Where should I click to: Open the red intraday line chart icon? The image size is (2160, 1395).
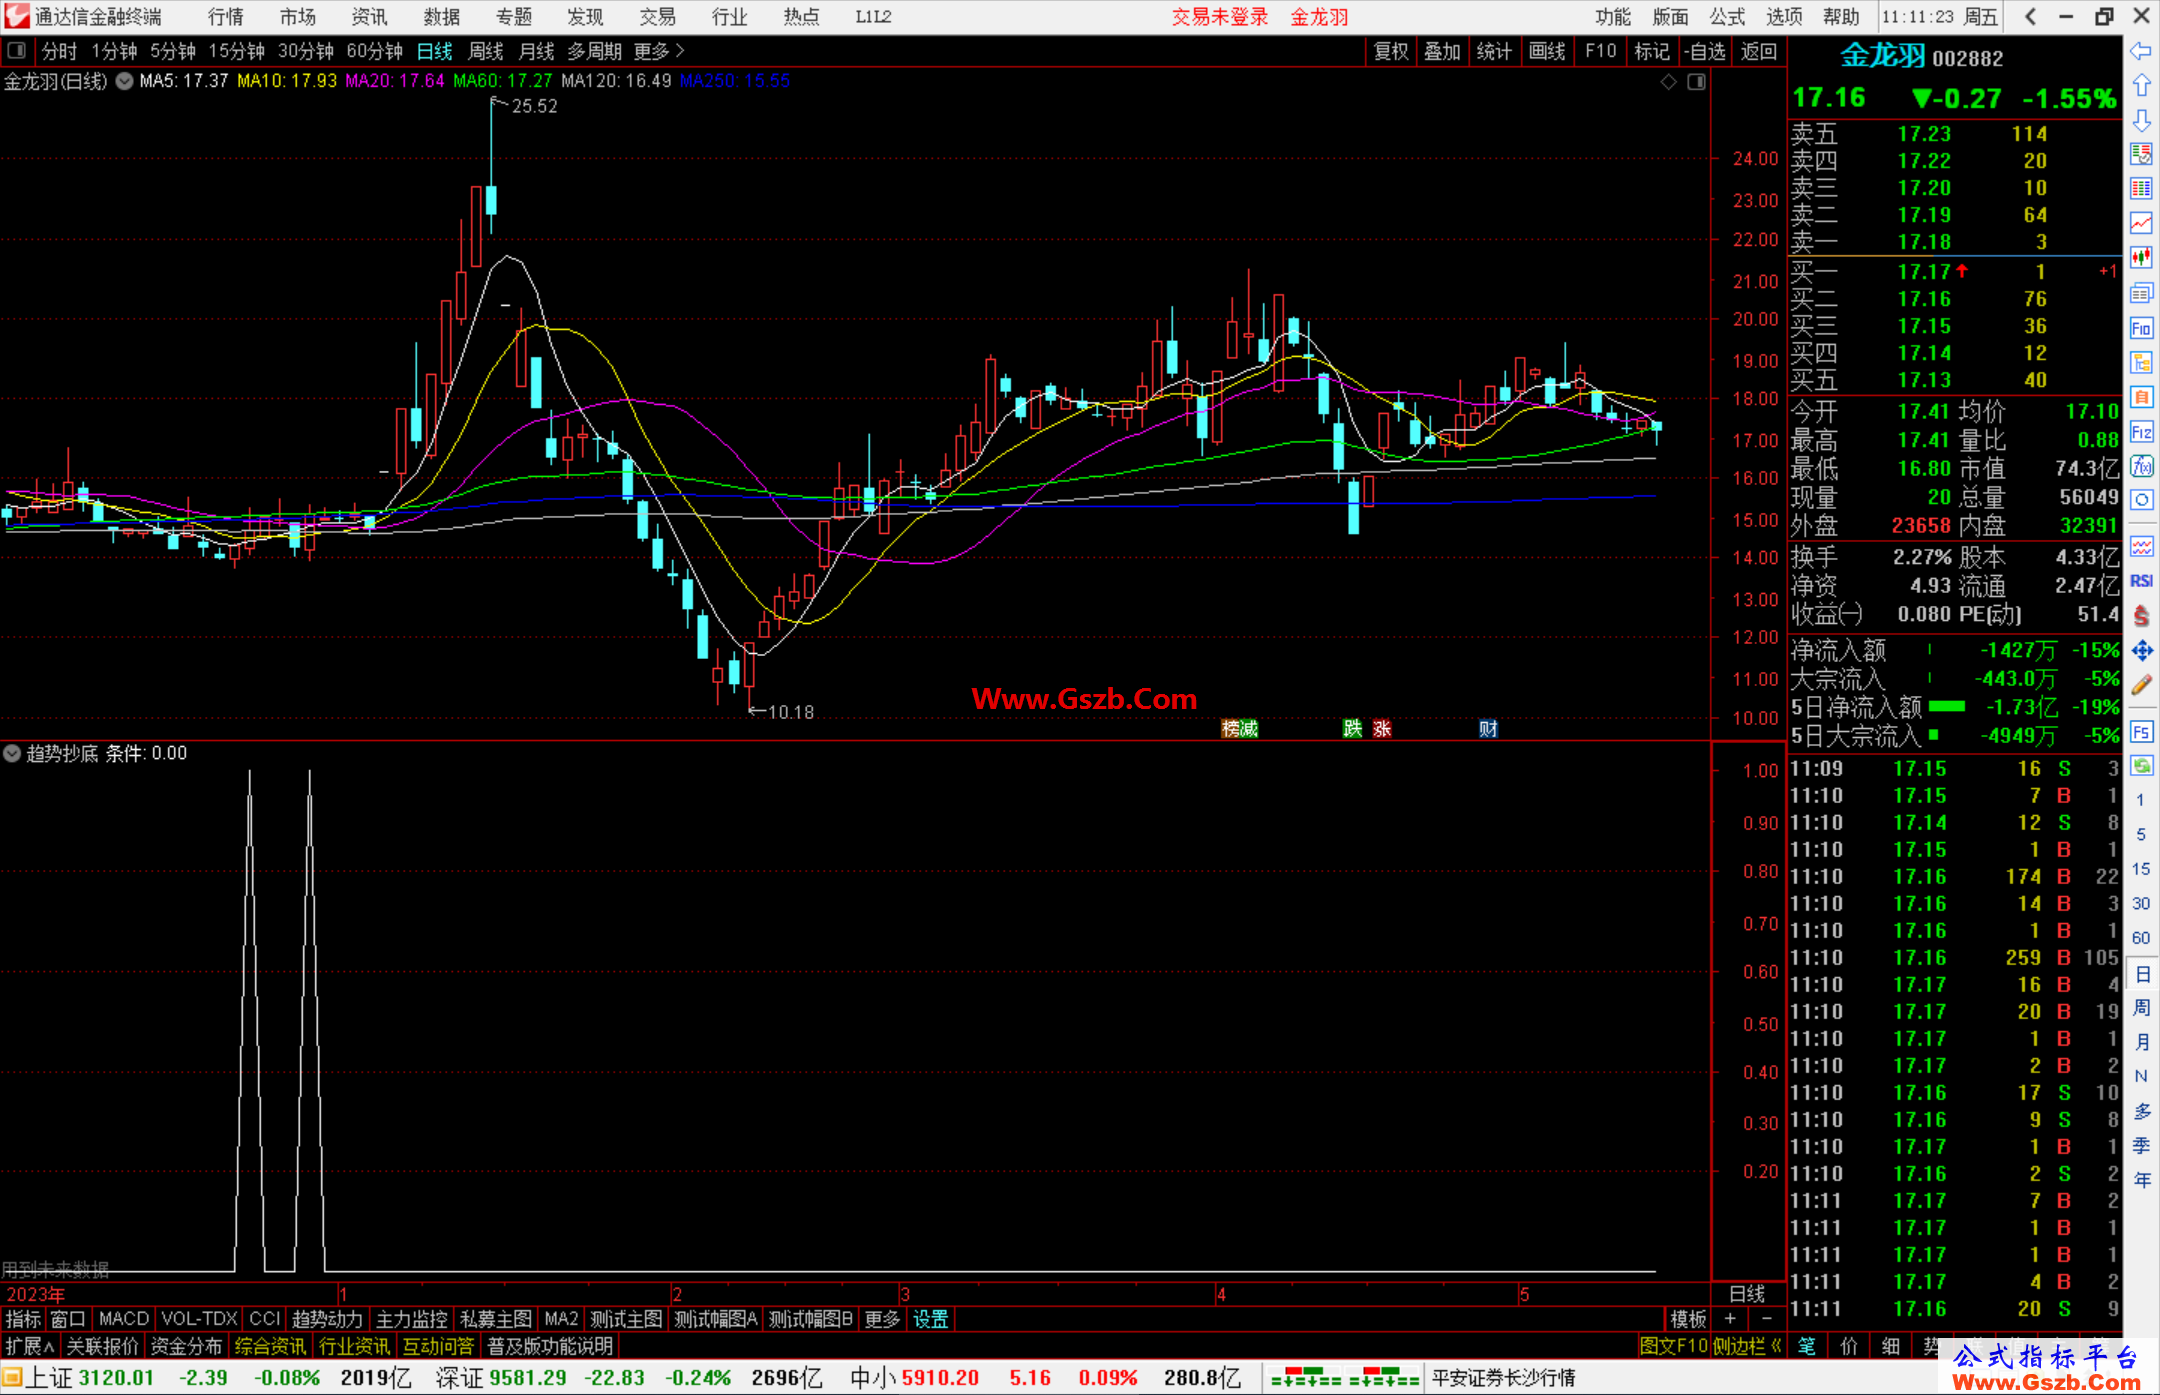click(2141, 223)
